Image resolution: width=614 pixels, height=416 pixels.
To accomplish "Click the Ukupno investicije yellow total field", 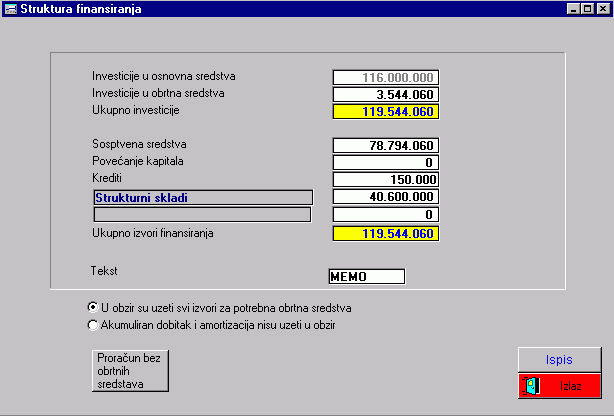I will coord(386,112).
